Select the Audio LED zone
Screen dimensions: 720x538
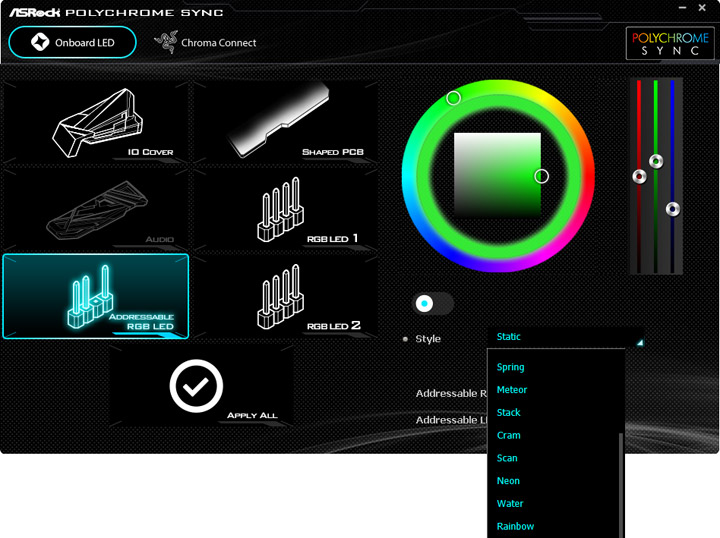[x=96, y=209]
